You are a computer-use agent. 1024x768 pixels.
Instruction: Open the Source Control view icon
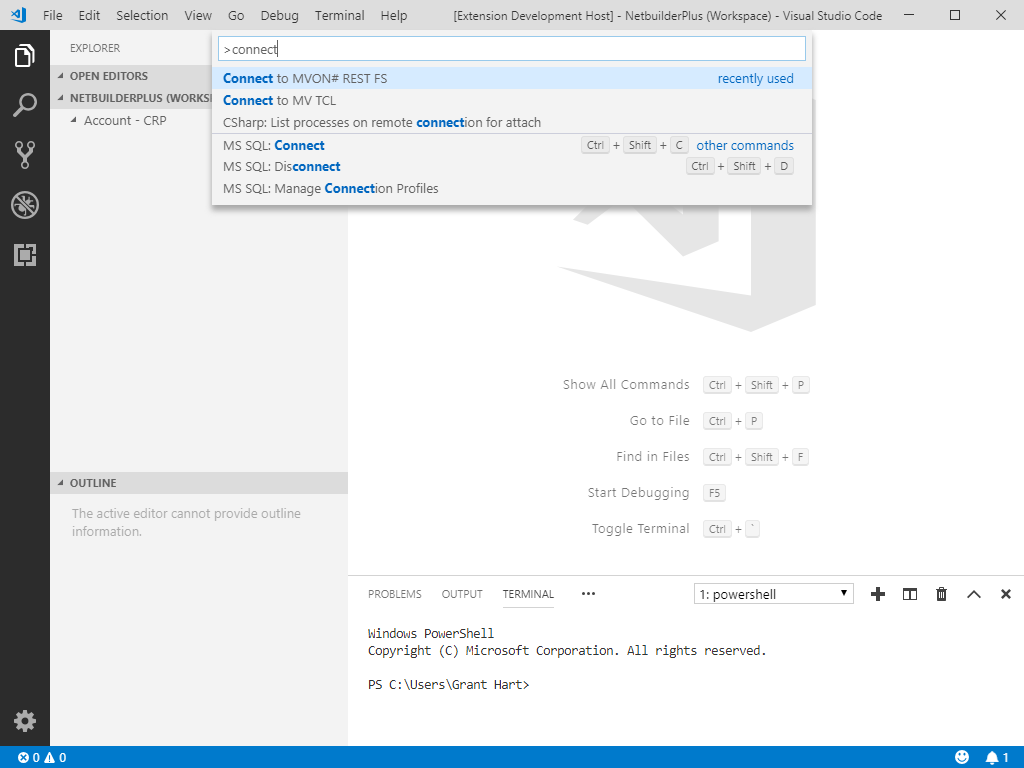[25, 155]
